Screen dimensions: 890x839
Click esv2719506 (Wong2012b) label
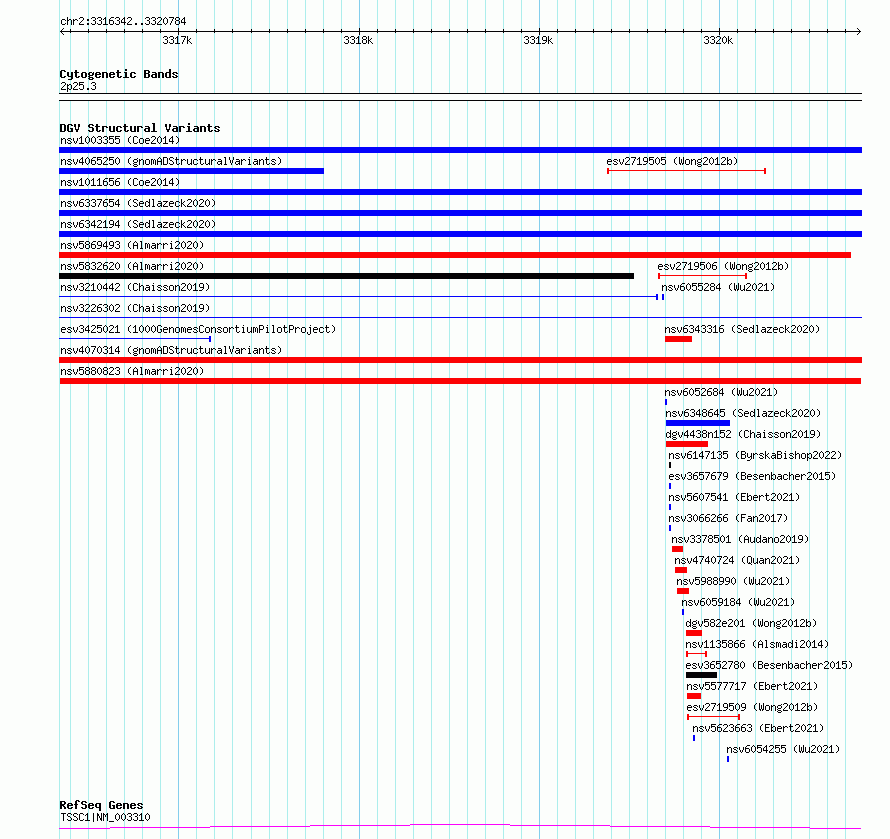(723, 266)
